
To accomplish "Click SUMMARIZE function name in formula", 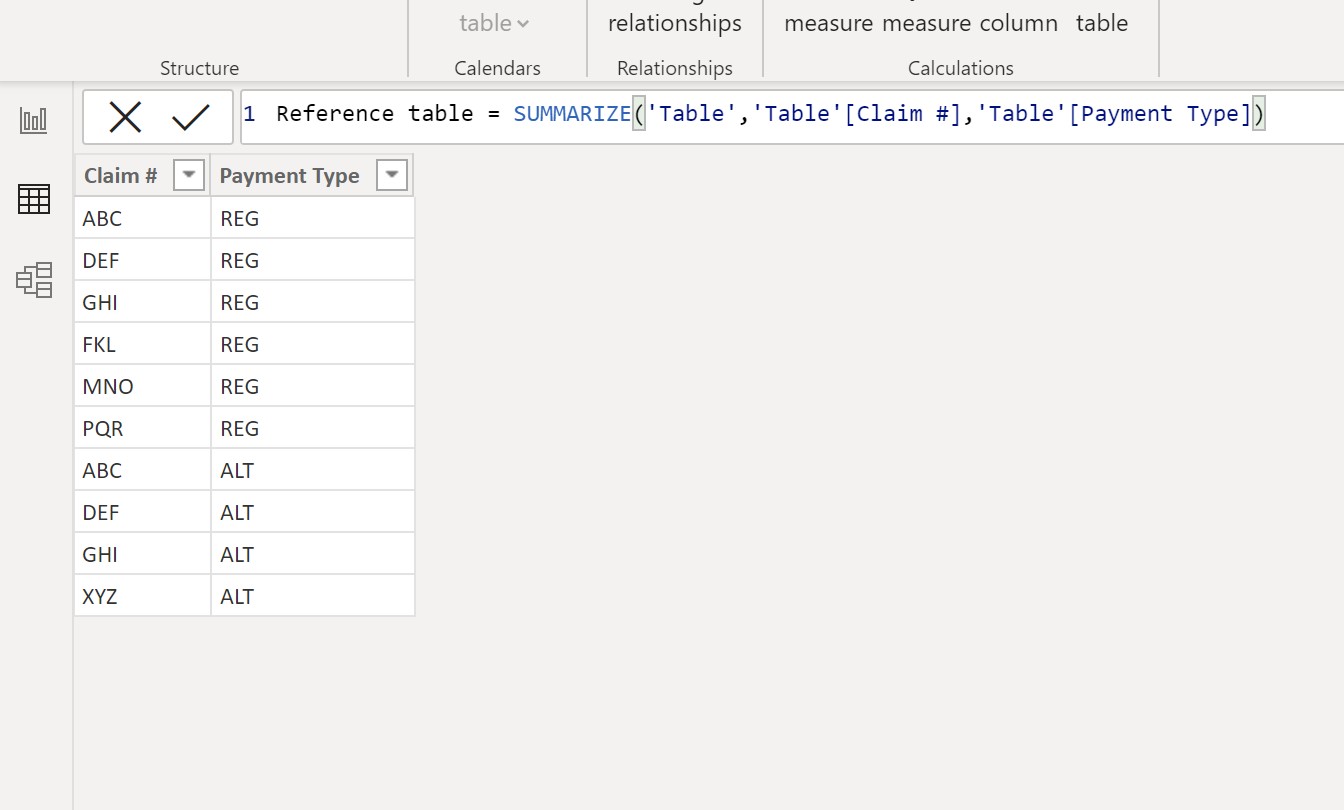I will pyautogui.click(x=572, y=114).
